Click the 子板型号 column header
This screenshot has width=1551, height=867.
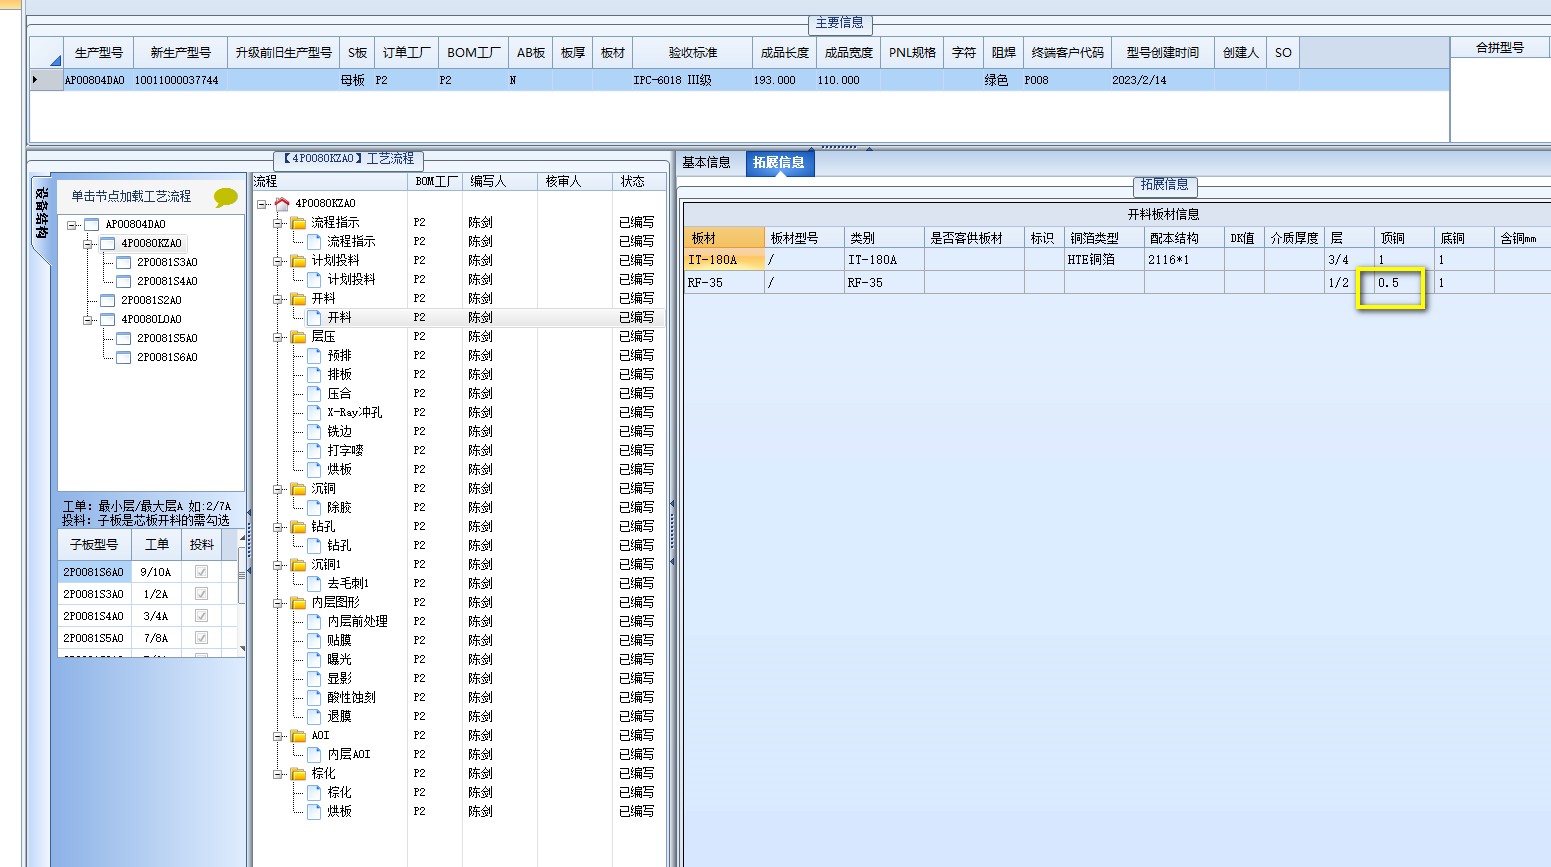94,545
